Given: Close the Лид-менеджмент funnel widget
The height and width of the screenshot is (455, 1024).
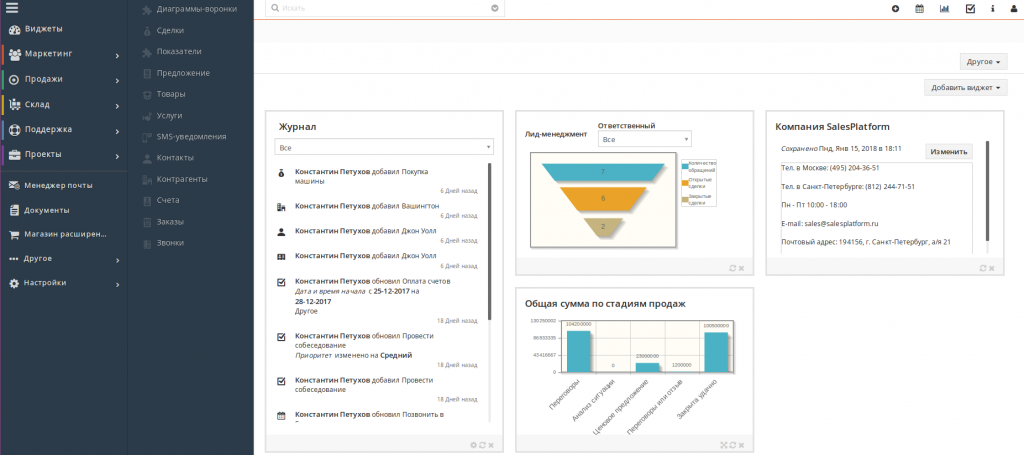Looking at the screenshot, I should (741, 268).
